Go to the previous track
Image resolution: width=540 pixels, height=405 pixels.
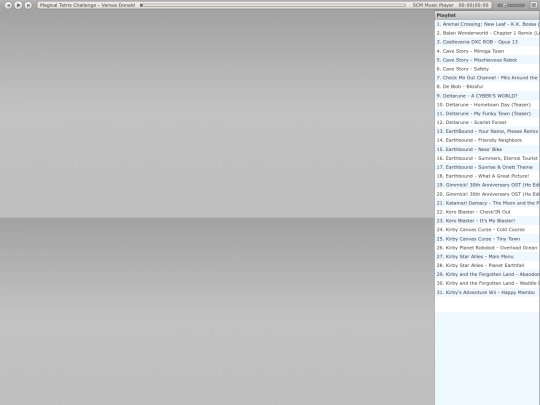(8, 5)
